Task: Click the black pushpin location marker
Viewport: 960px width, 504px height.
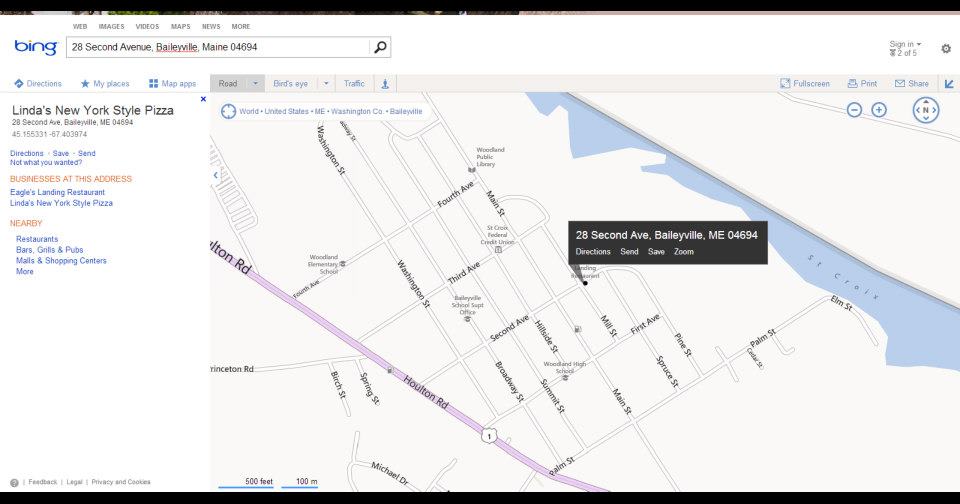Action: [x=585, y=283]
